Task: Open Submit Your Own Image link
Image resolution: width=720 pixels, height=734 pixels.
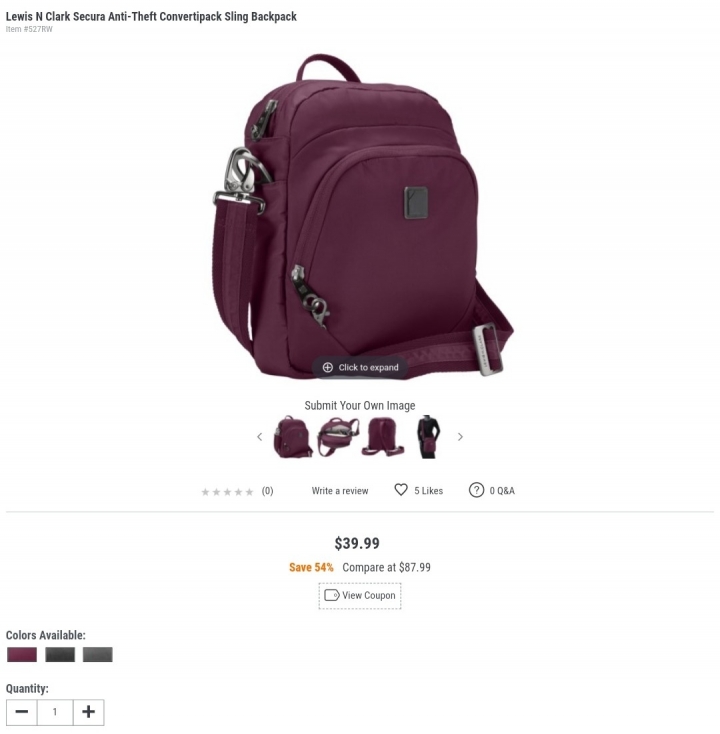Action: 360,405
